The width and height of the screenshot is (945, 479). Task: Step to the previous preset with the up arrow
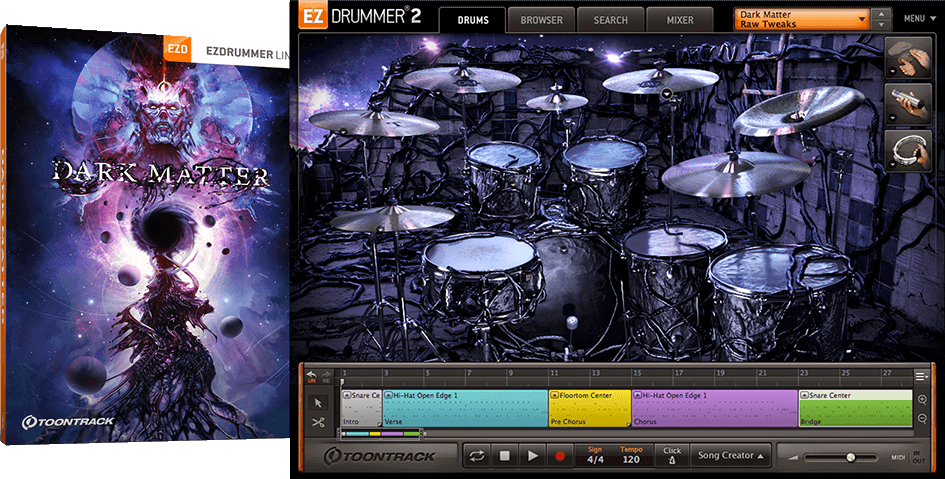[x=882, y=14]
